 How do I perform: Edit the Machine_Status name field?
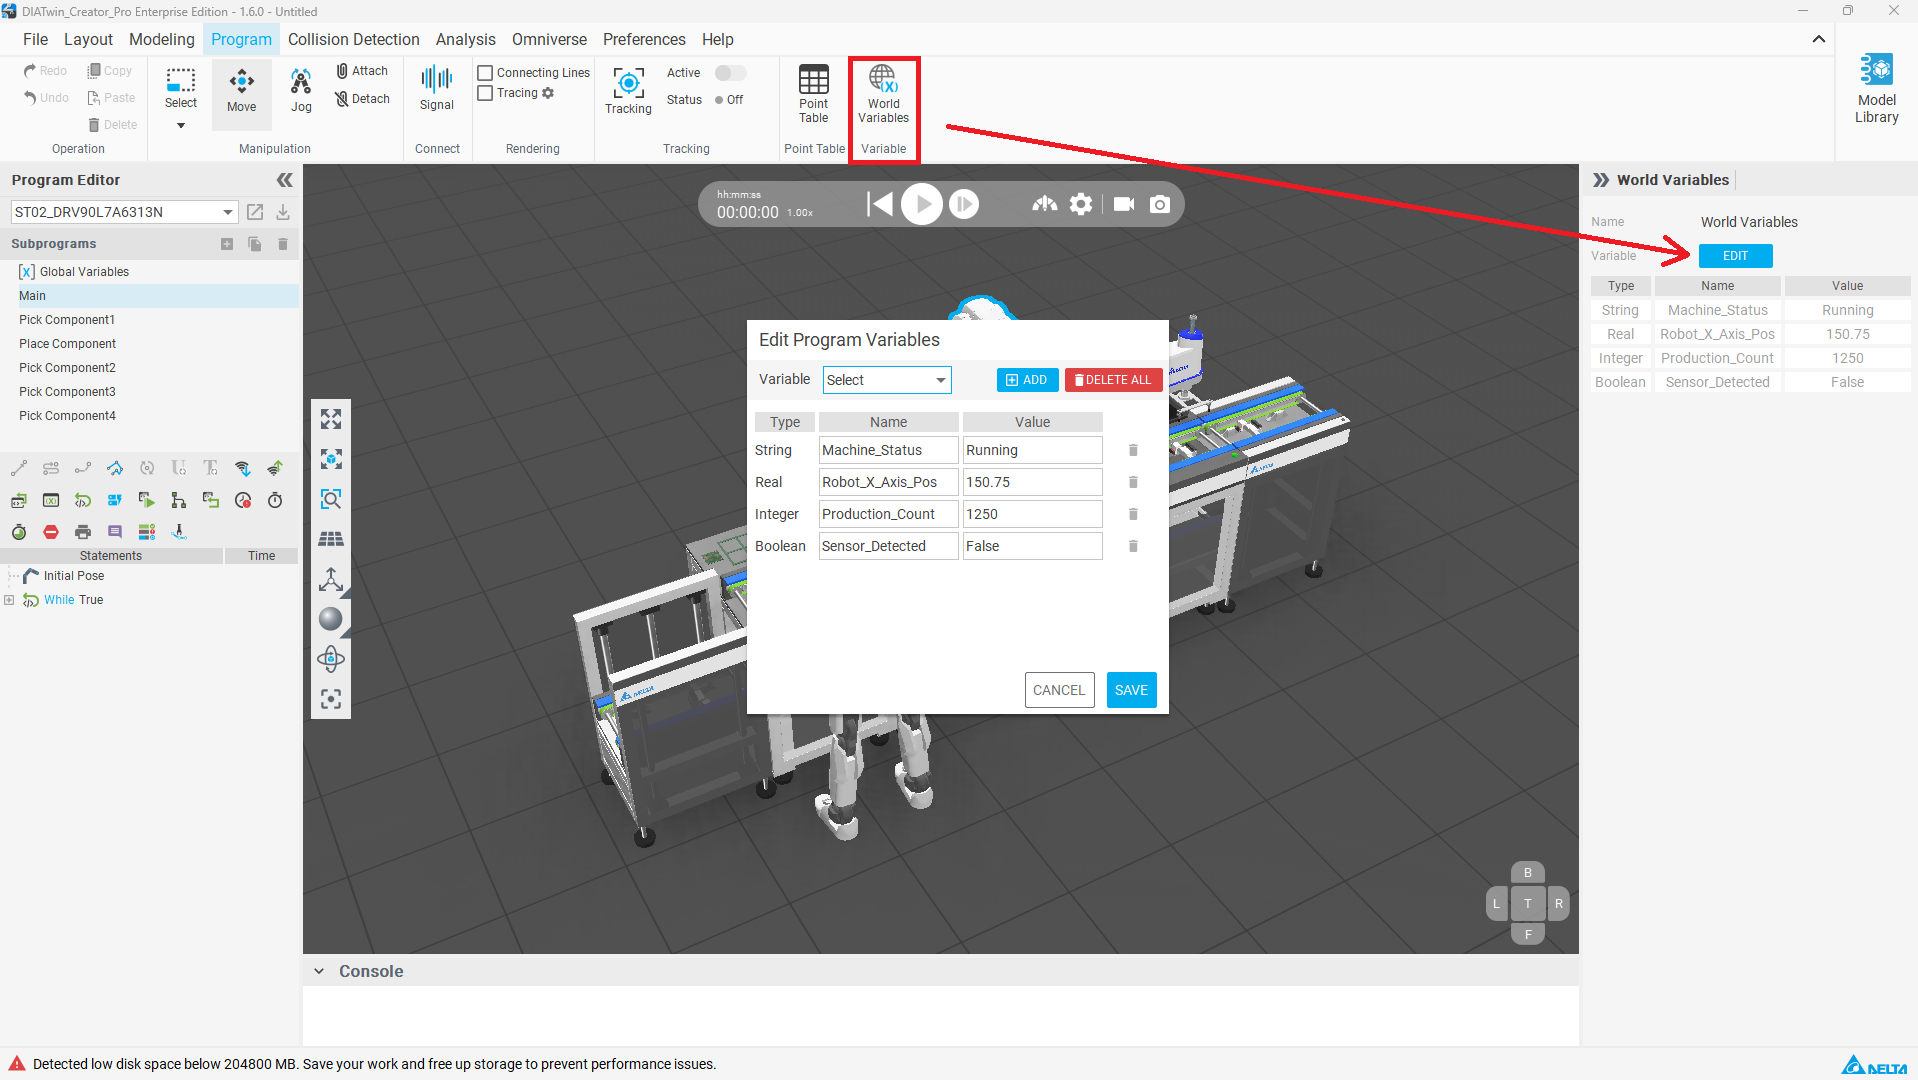[888, 450]
